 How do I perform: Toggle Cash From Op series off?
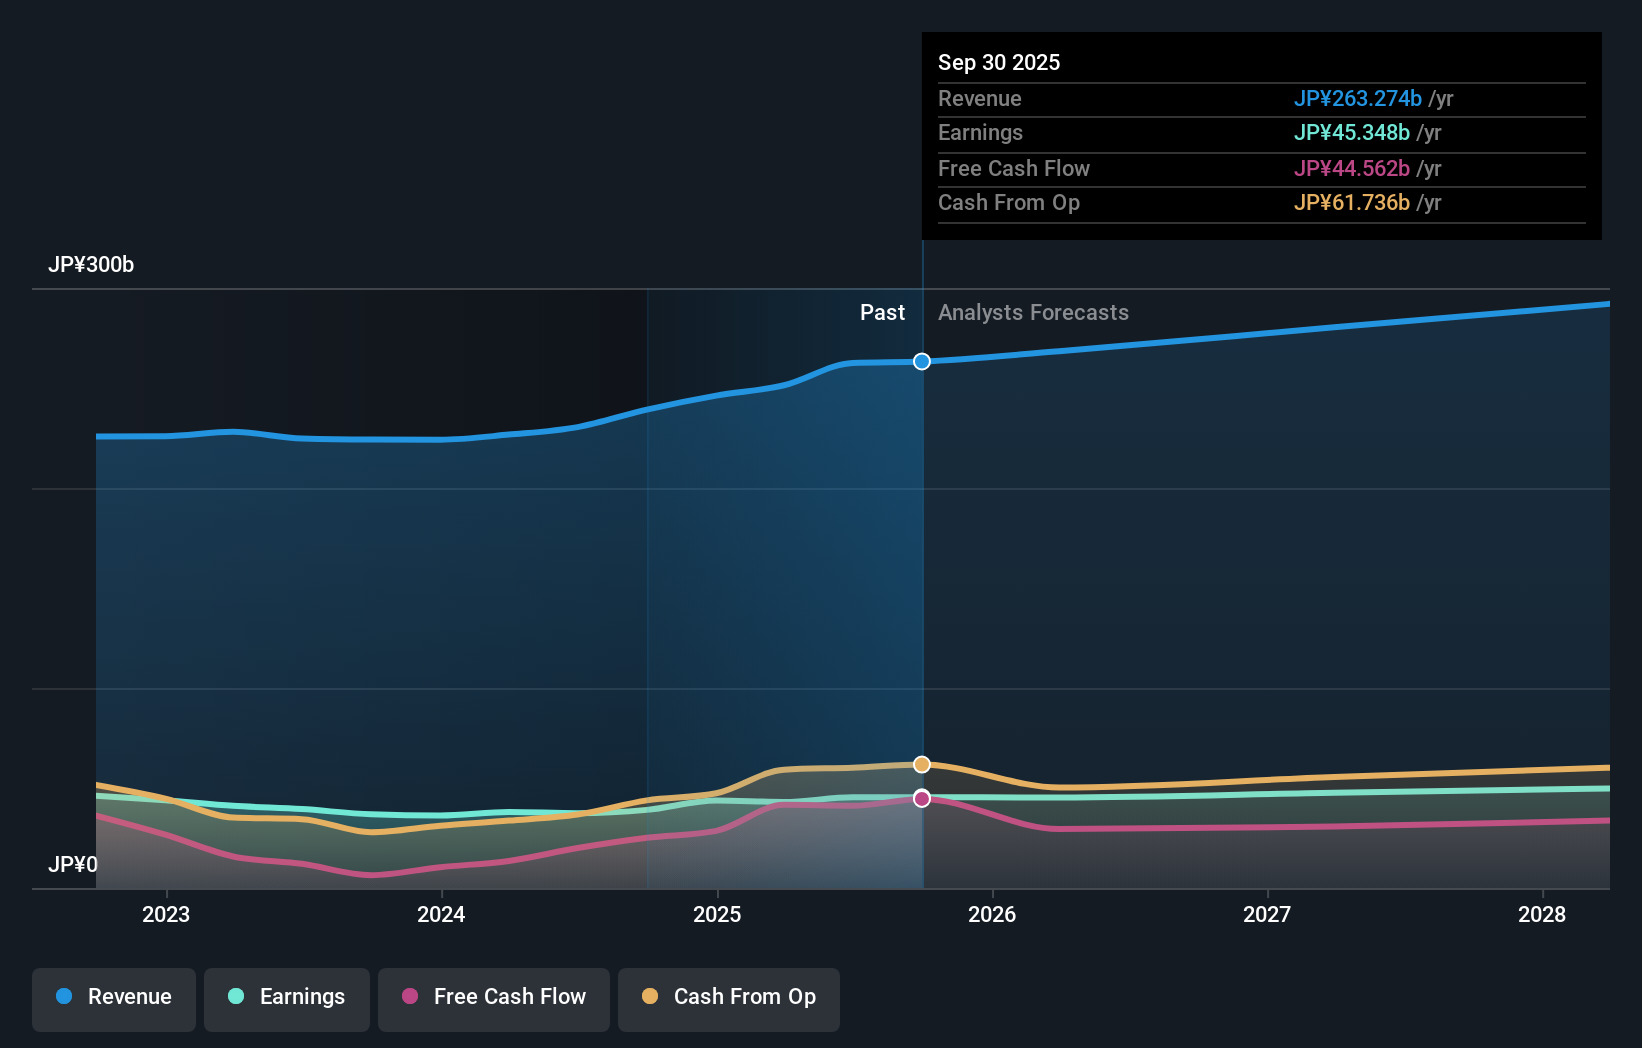coord(728,997)
